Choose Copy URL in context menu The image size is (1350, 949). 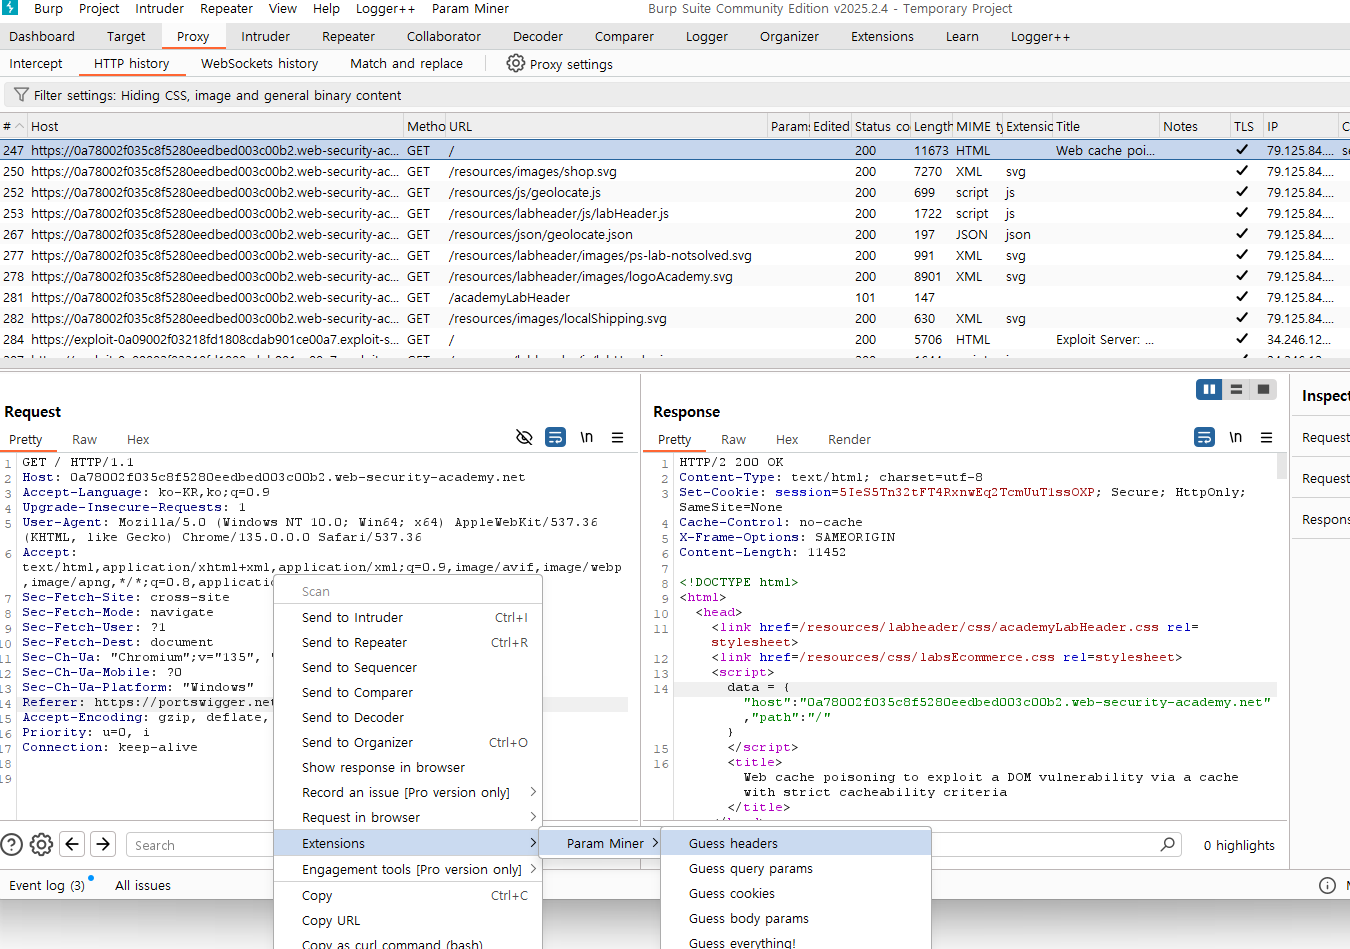[409, 920]
